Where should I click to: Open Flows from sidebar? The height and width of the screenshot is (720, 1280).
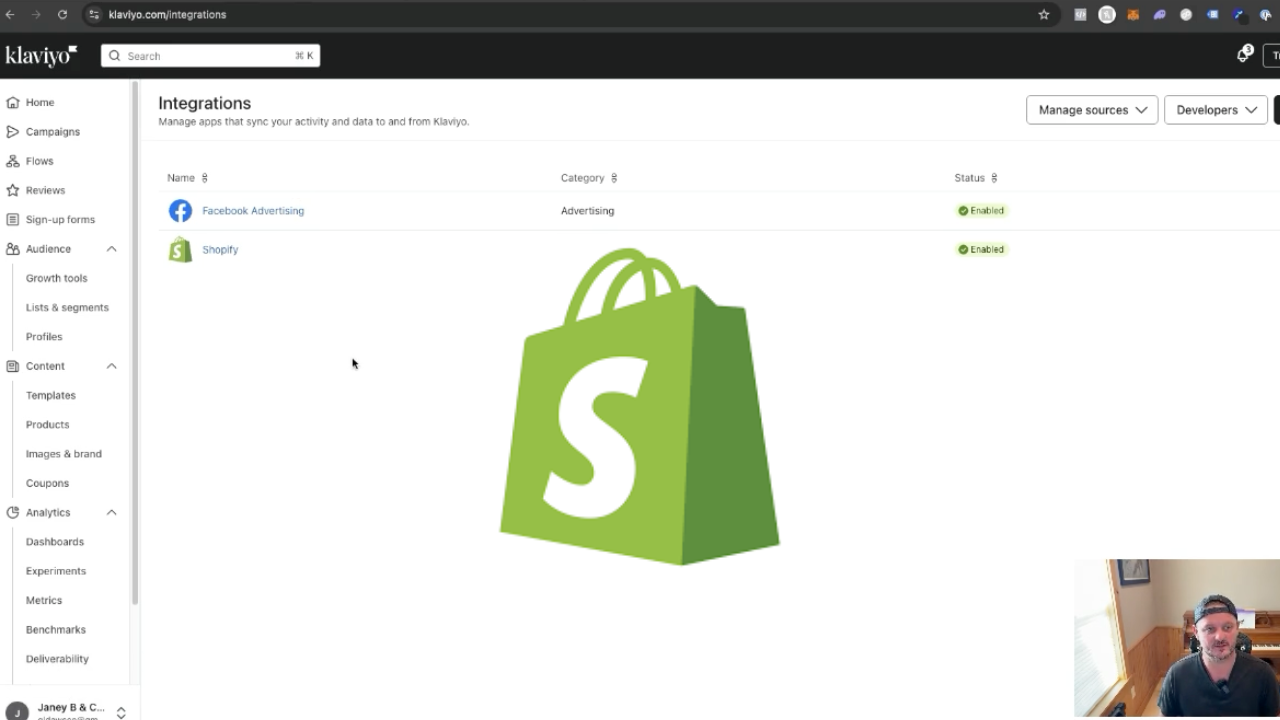point(40,161)
